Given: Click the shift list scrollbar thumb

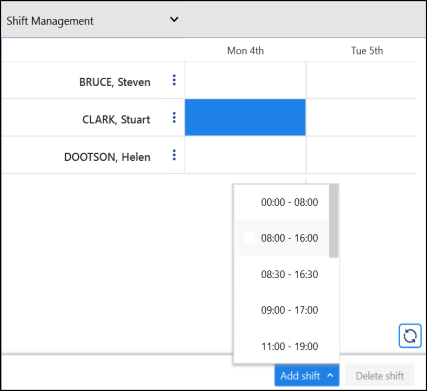Looking at the screenshot, I should point(334,221).
